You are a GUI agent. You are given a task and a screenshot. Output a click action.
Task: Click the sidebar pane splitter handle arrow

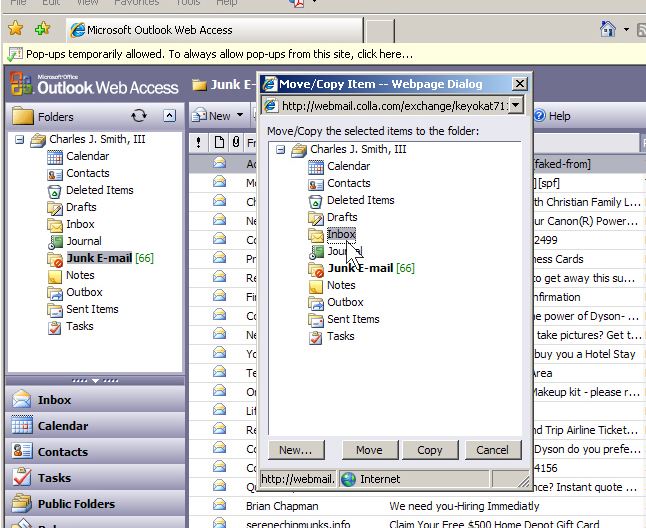pos(95,381)
